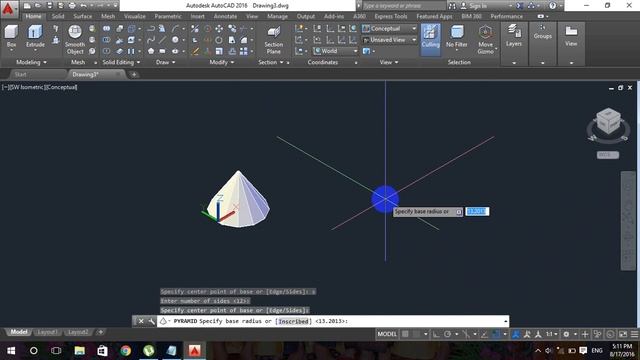This screenshot has height=360, width=640.
Task: Click the New file icon in quick access toolbar
Action: coord(27,6)
